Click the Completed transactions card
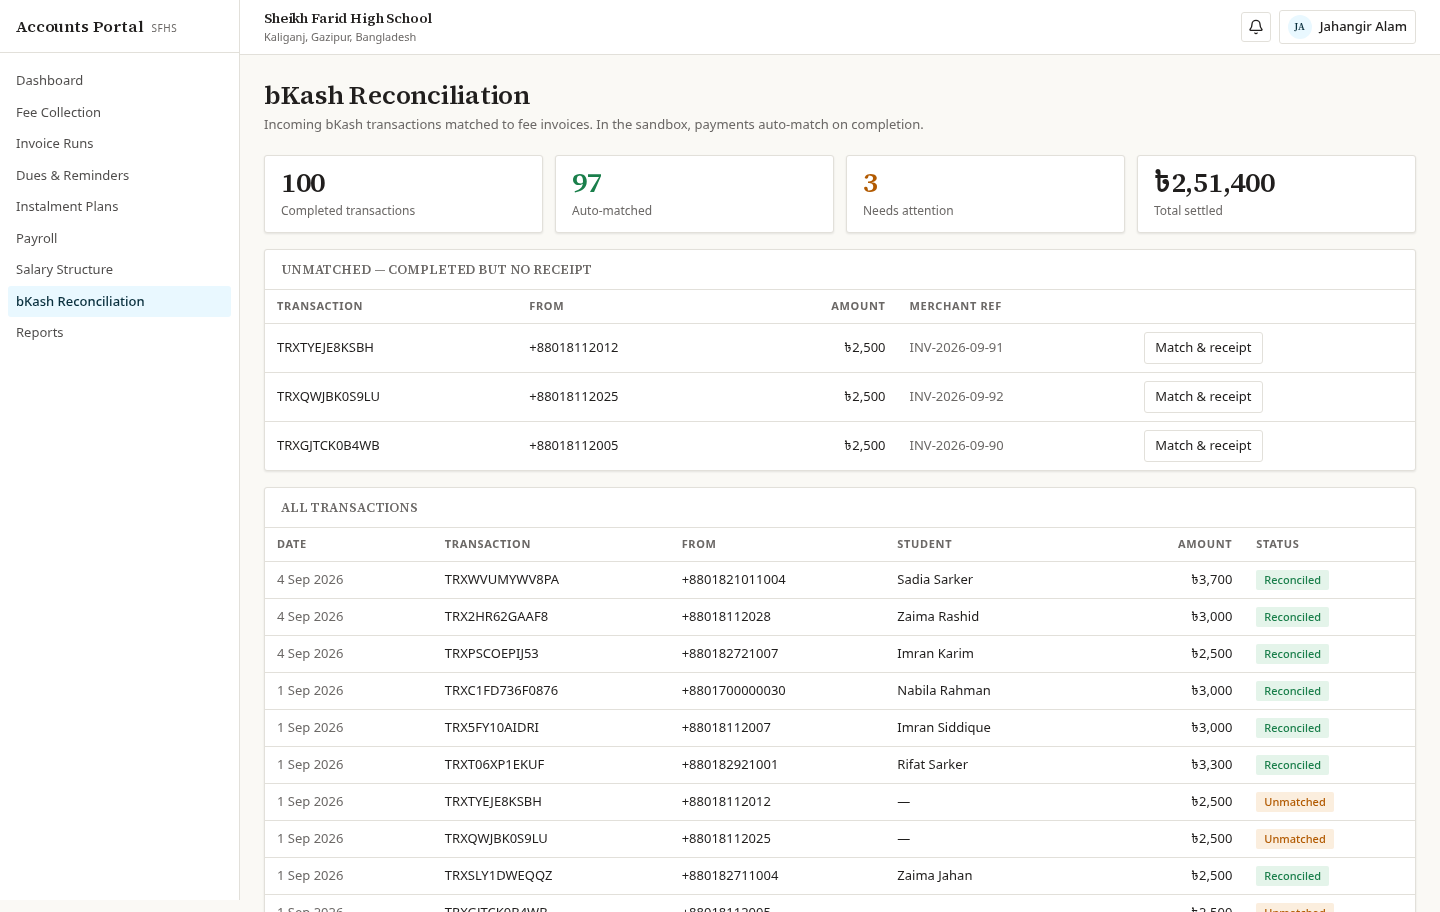This screenshot has width=1440, height=912. pyautogui.click(x=403, y=194)
